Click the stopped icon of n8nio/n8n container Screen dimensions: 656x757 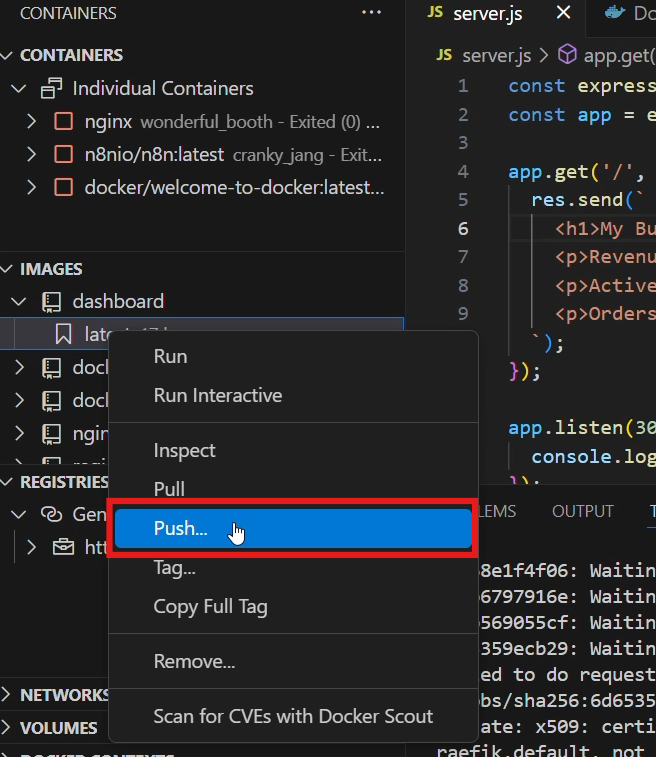click(x=64, y=154)
